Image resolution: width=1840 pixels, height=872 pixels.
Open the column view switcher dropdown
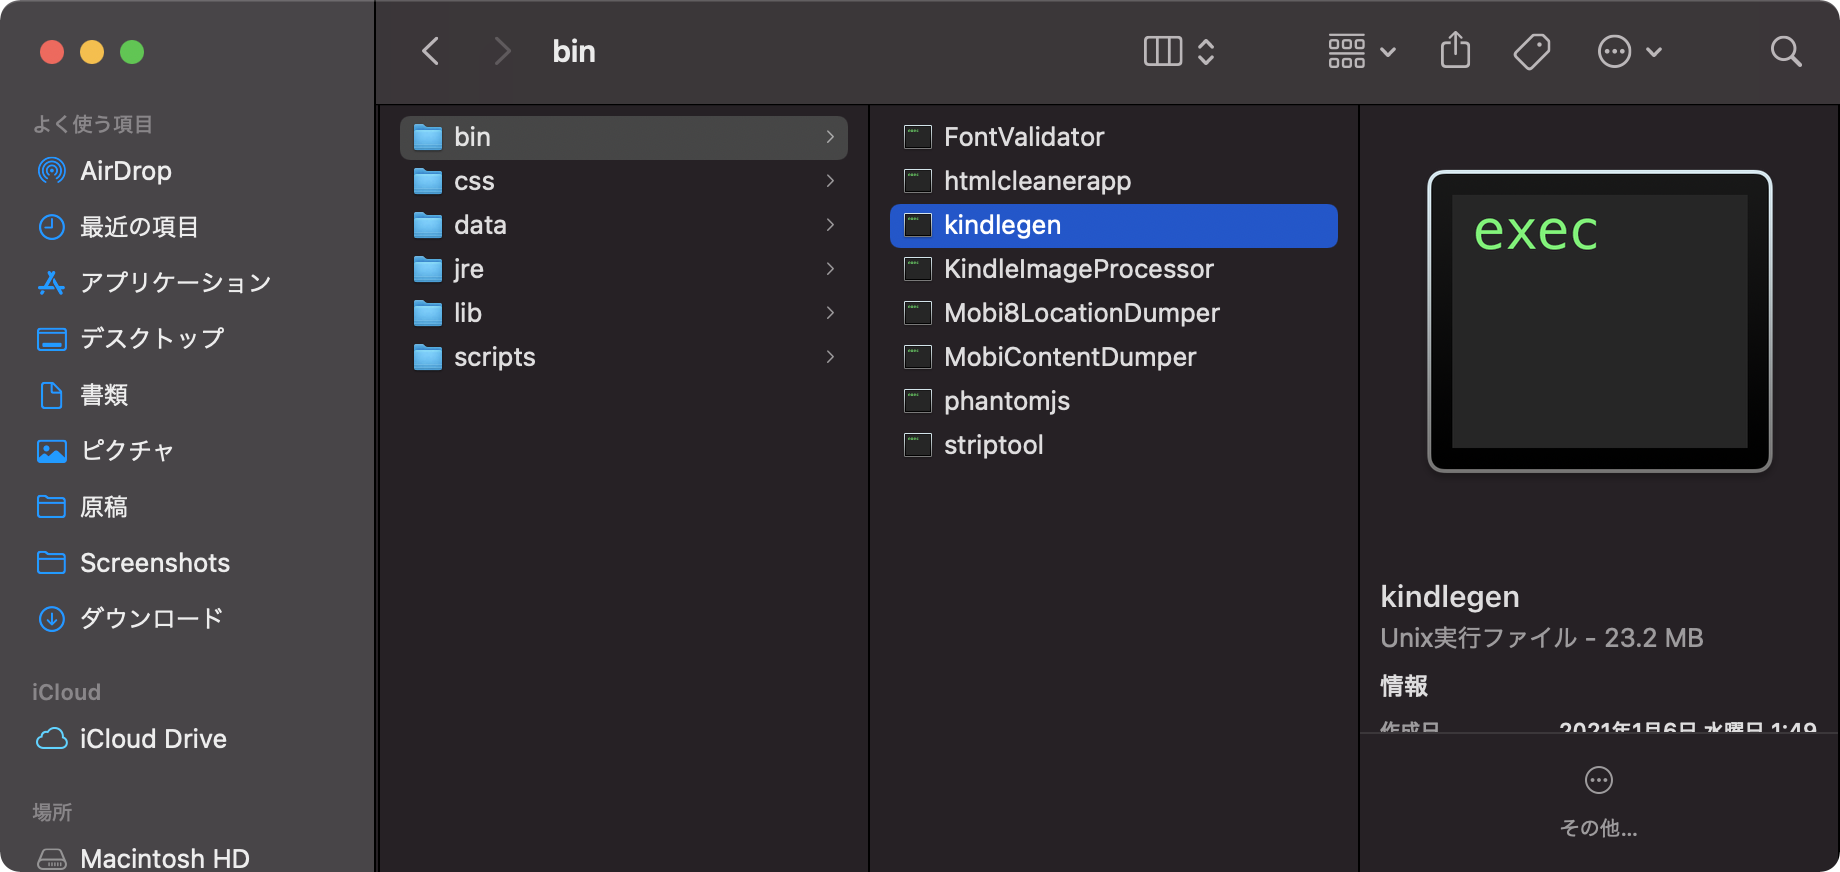coord(1178,51)
